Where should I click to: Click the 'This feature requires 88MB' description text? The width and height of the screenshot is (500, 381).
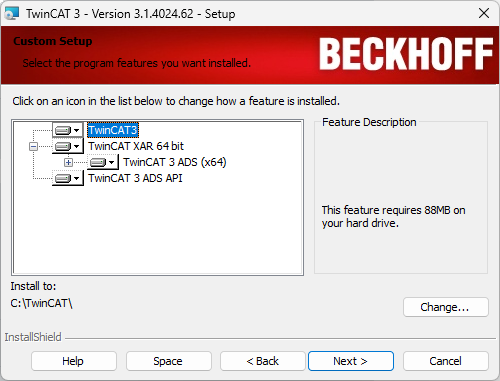[393, 216]
